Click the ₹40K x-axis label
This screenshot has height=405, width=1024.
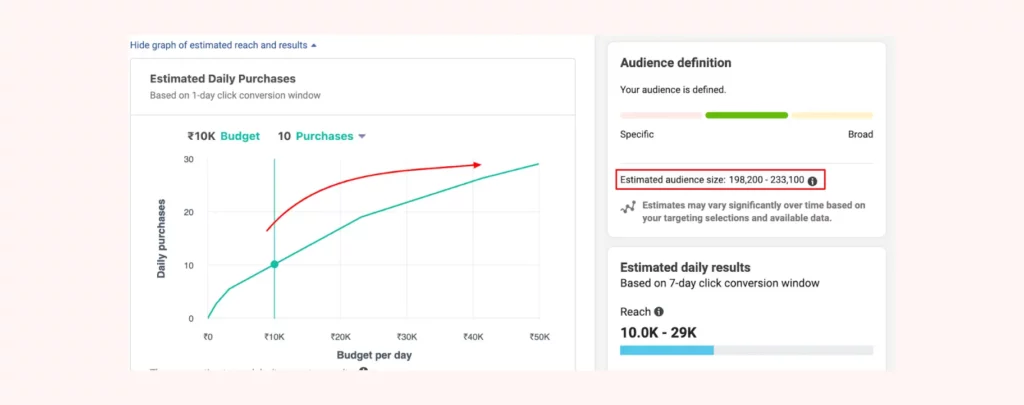(x=473, y=337)
